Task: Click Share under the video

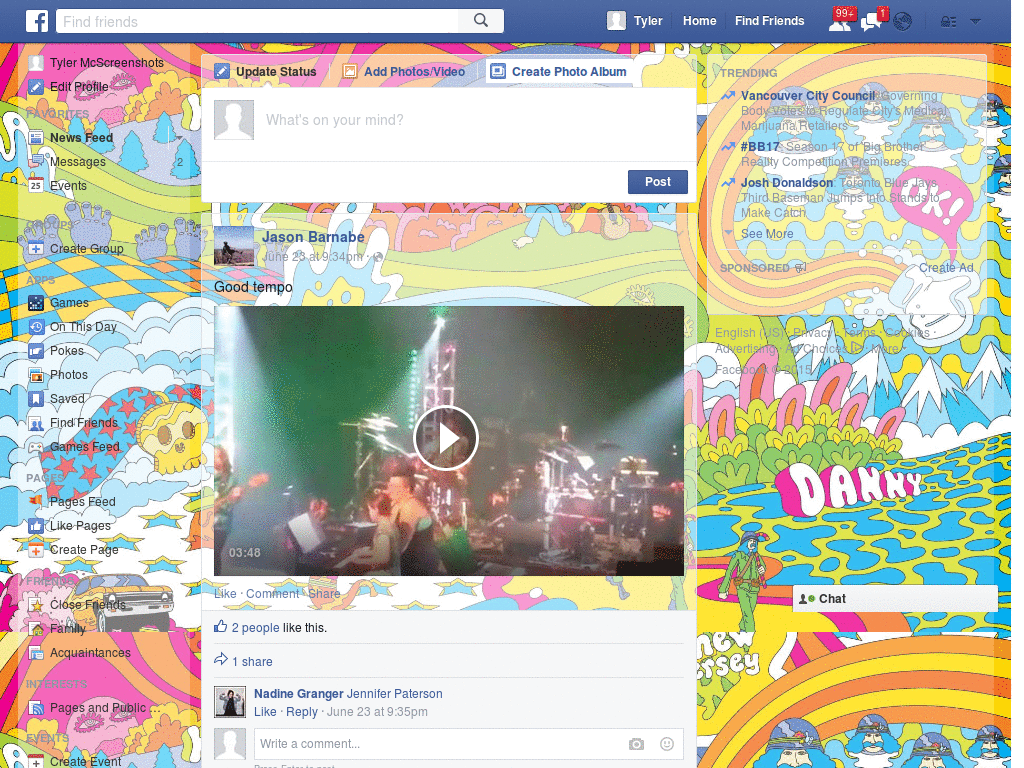Action: click(324, 594)
